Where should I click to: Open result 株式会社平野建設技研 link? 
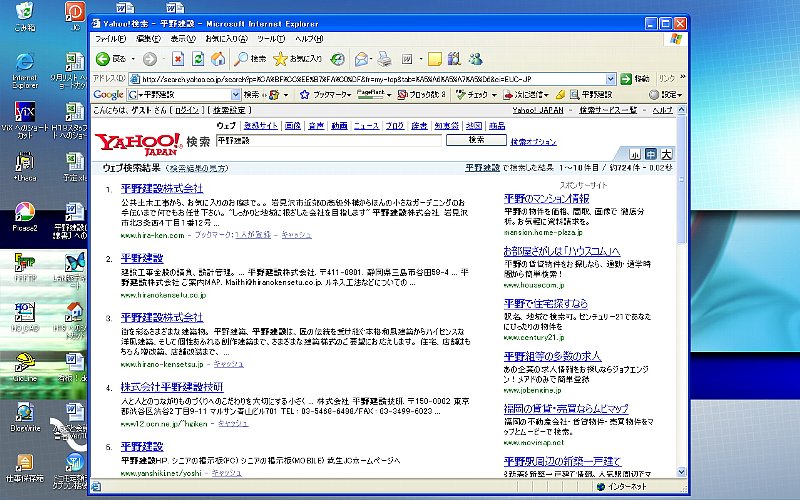coord(172,387)
